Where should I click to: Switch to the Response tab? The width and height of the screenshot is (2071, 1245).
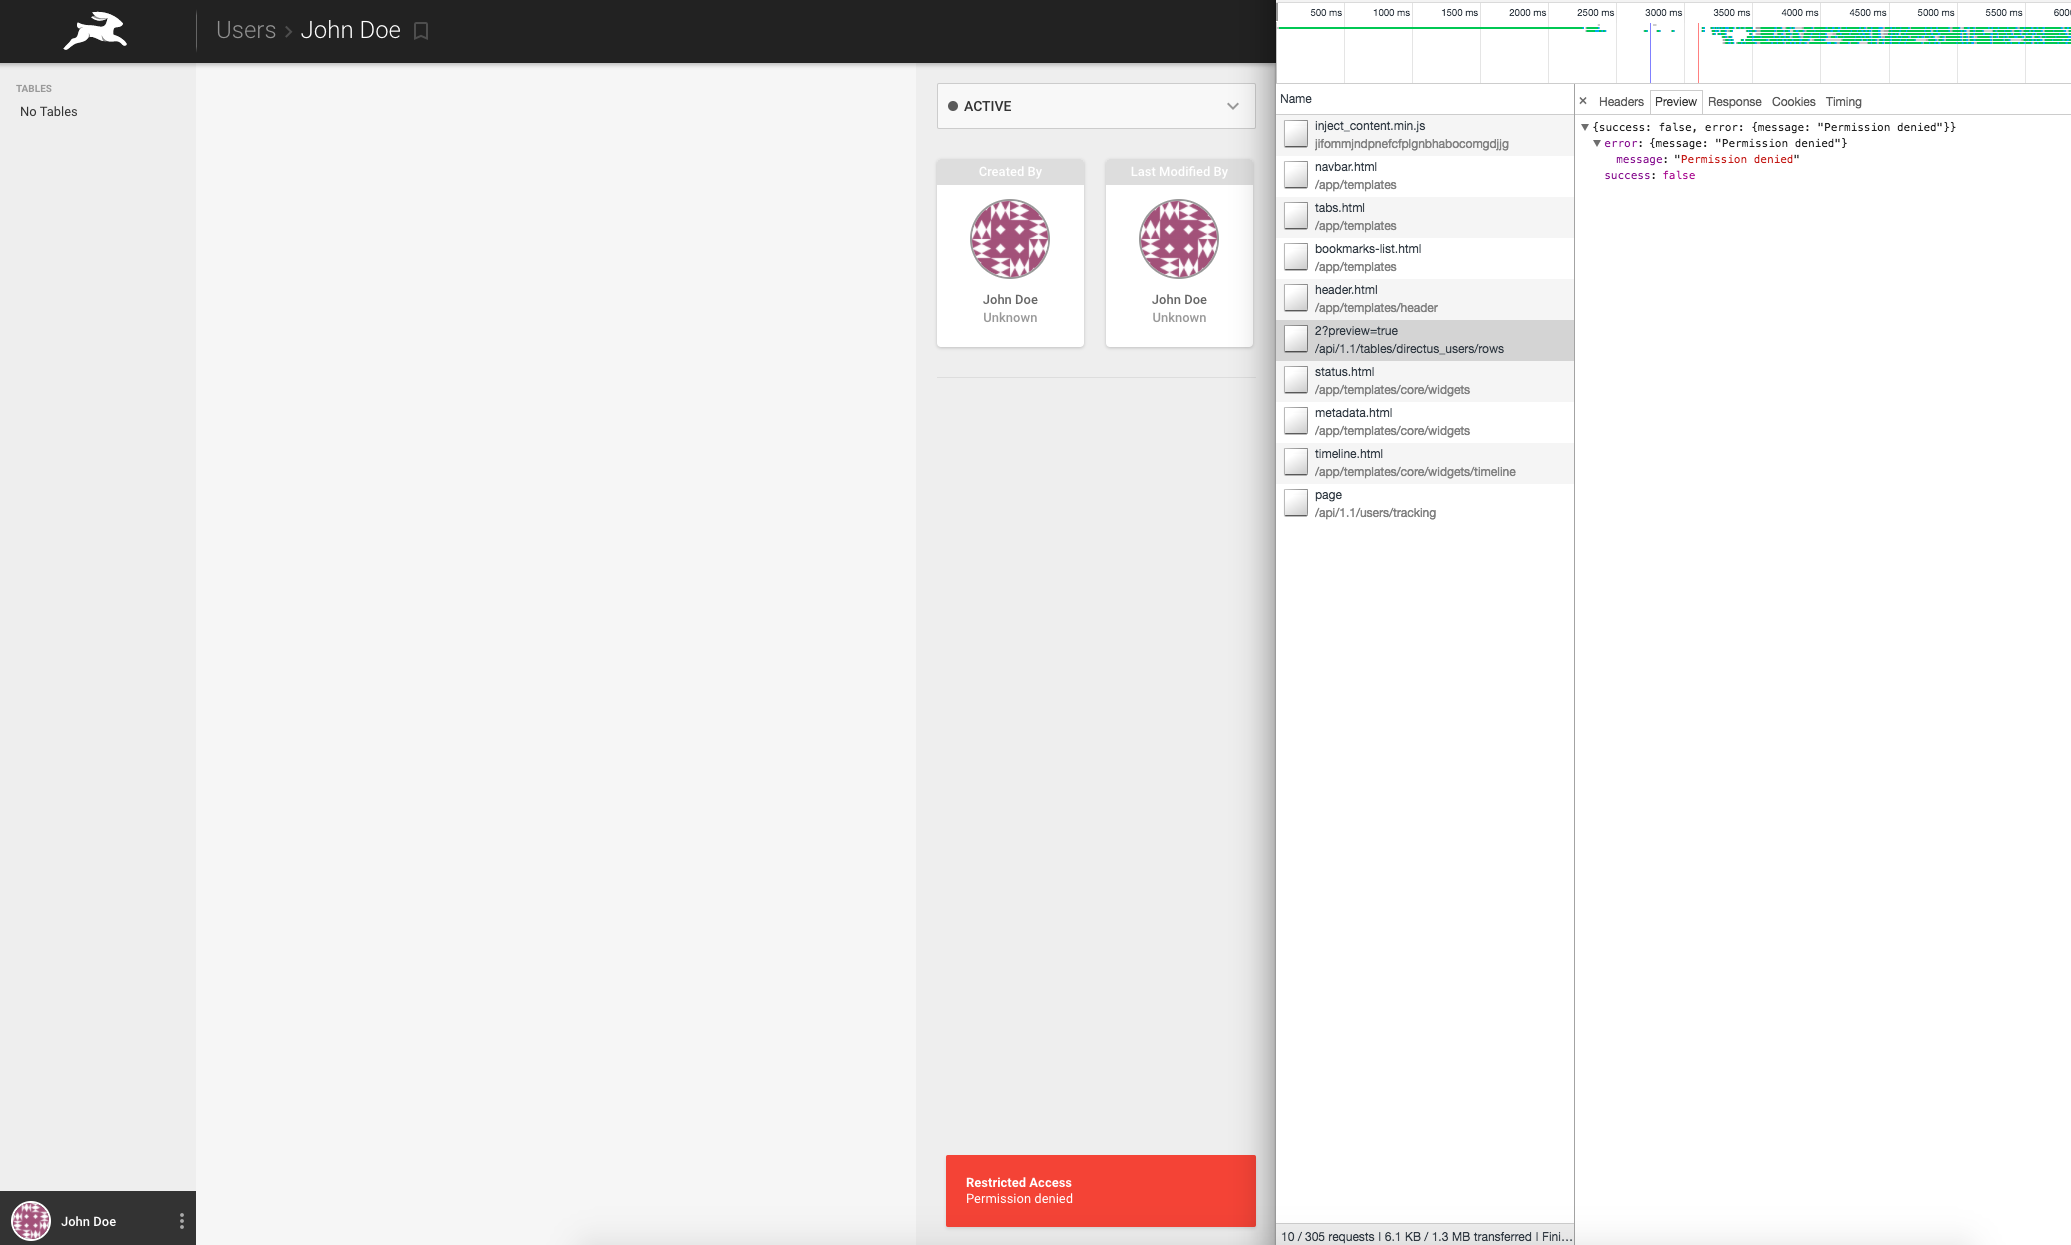[x=1734, y=102]
